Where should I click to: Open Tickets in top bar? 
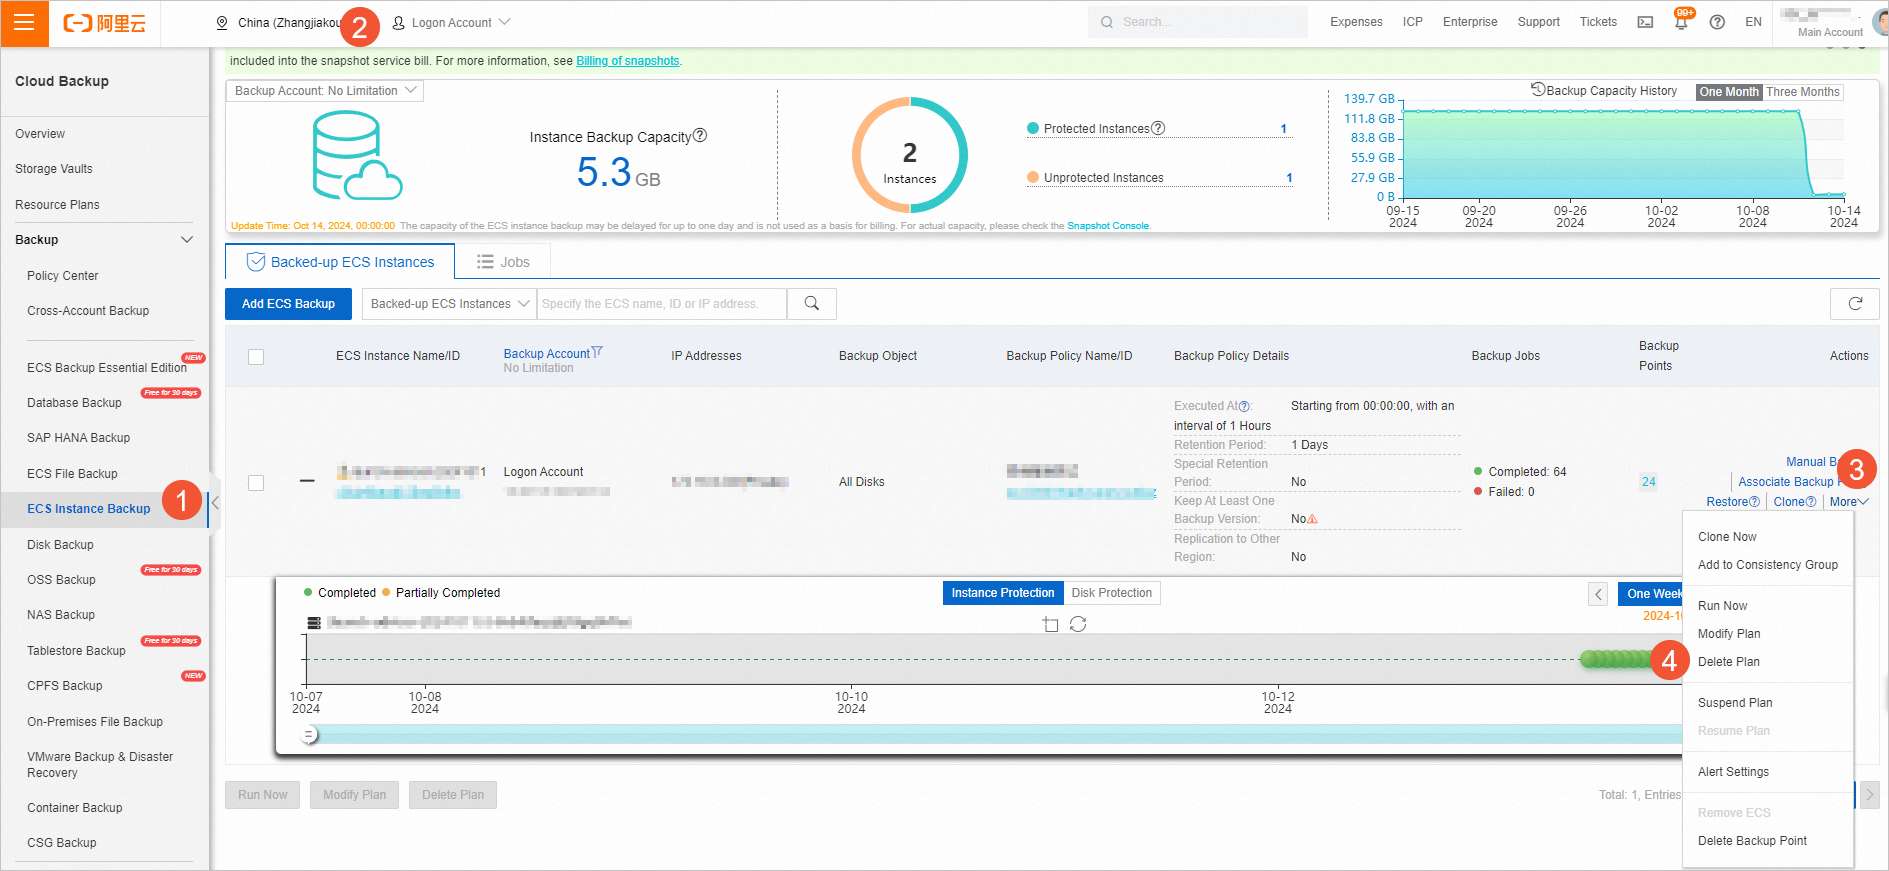pos(1598,22)
